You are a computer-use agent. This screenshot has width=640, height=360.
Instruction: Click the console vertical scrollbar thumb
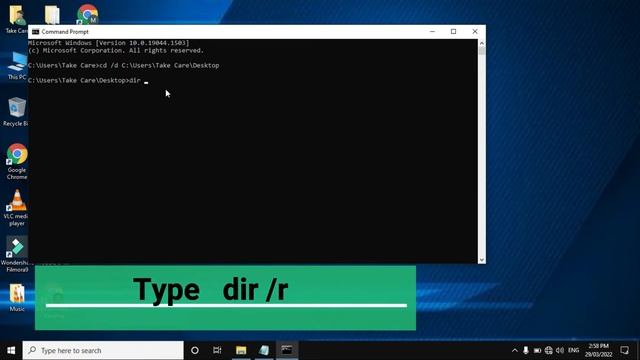point(482,51)
